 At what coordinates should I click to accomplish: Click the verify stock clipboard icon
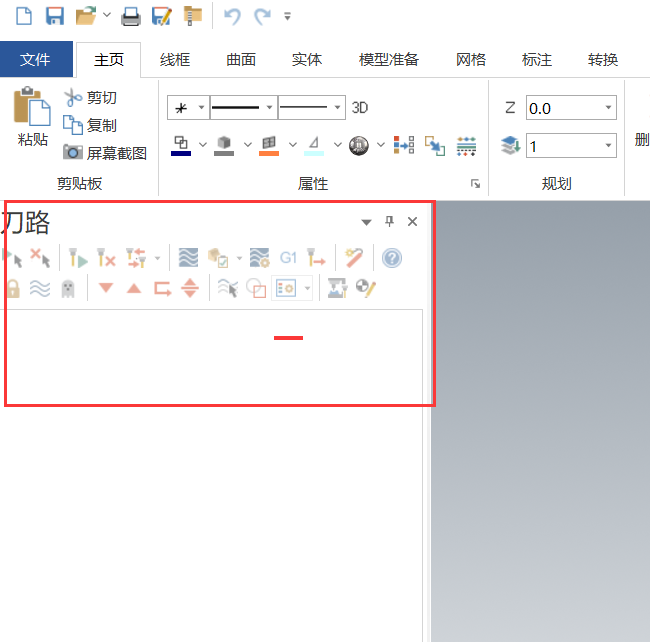[218, 258]
